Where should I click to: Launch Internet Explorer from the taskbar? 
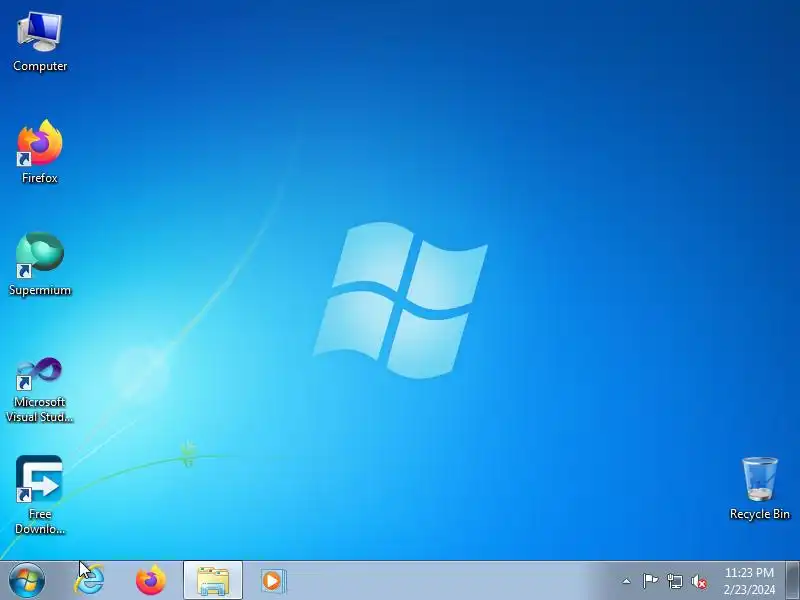[x=90, y=581]
